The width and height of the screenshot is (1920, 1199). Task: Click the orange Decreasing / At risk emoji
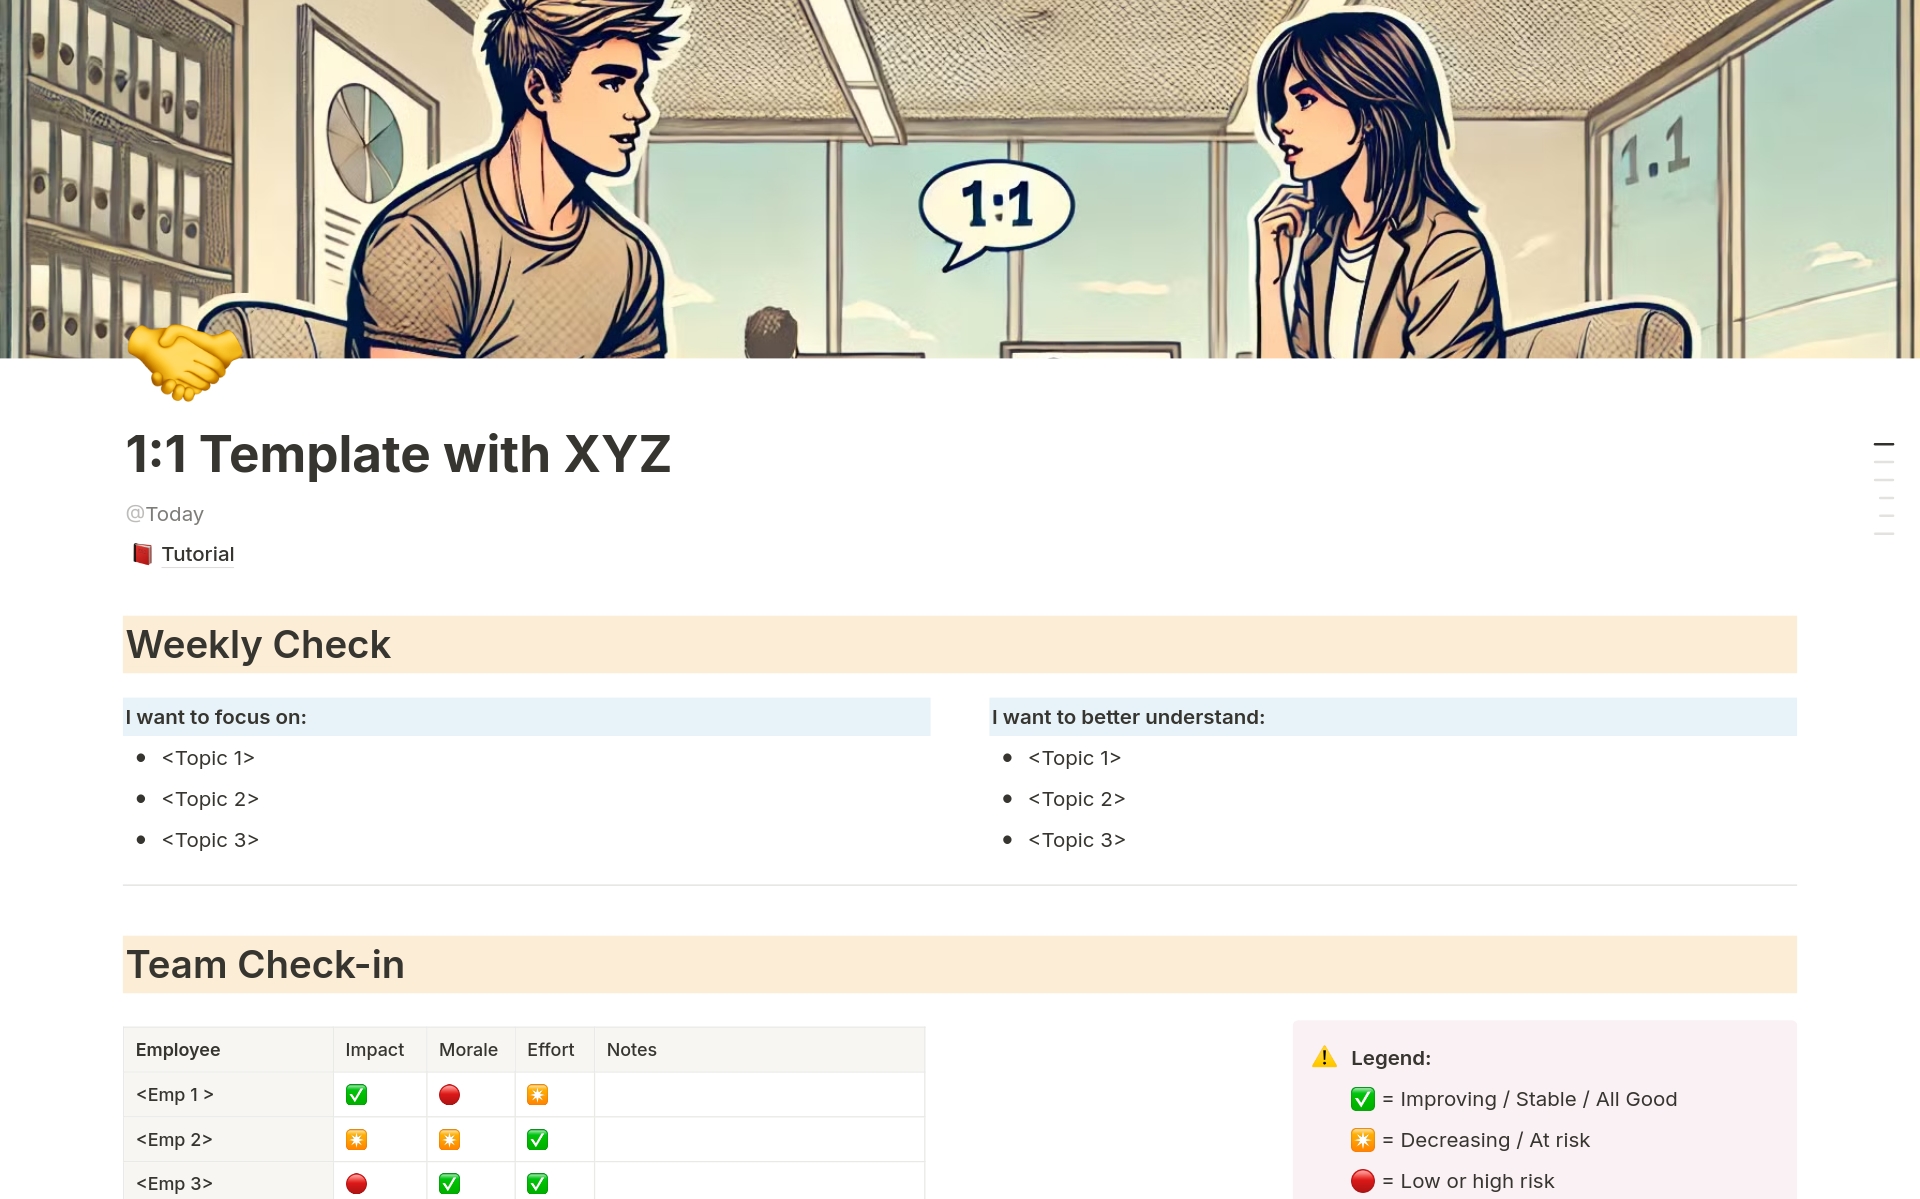click(1361, 1140)
